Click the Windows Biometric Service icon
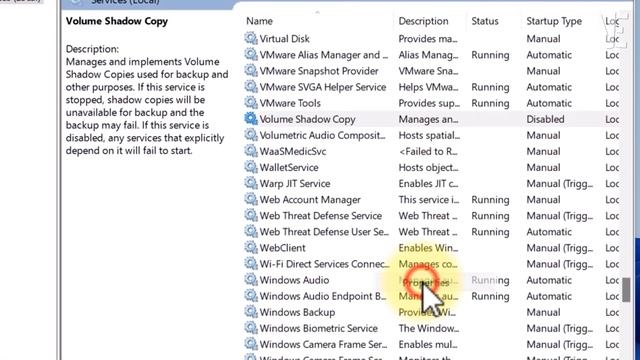The width and height of the screenshot is (640, 360). tap(251, 328)
